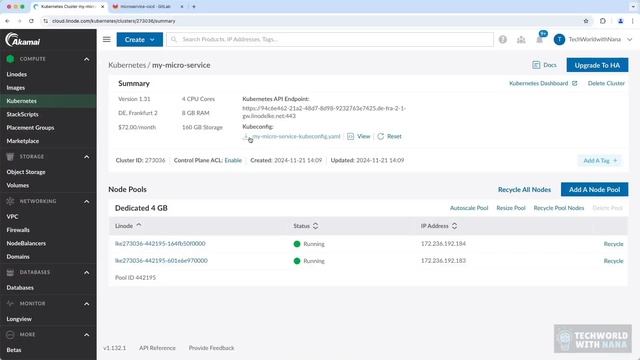Collapse the Compute sidebar section chevron
Image resolution: width=640 pixels, height=360 pixels.
tap(87, 59)
